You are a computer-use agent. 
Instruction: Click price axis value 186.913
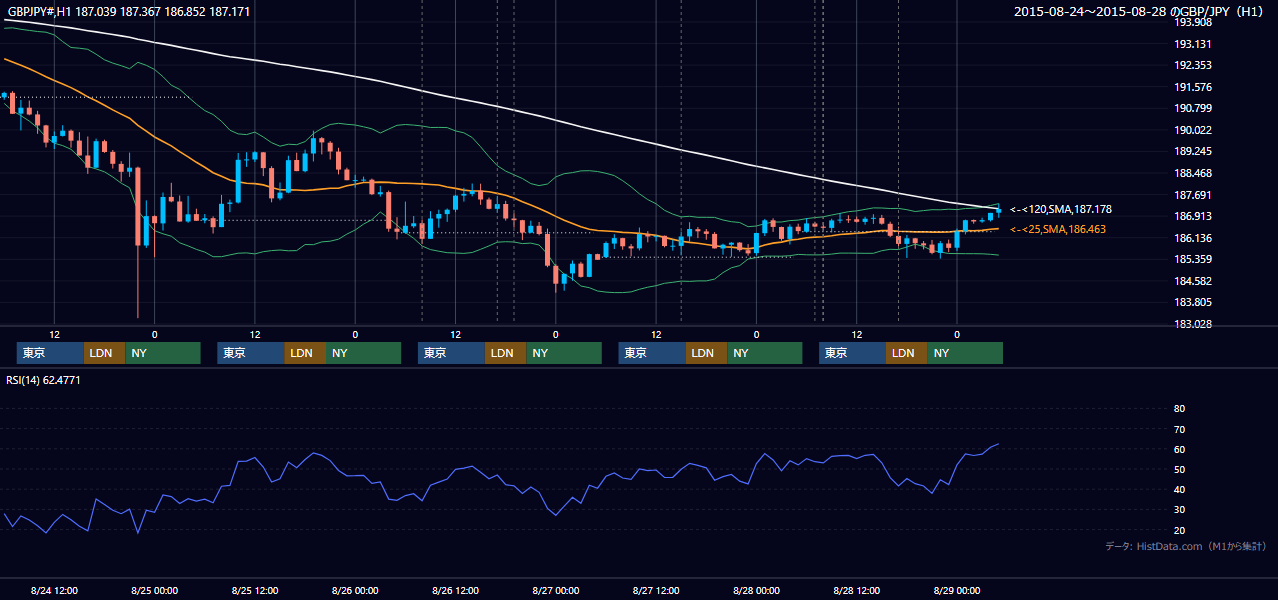(x=1193, y=216)
